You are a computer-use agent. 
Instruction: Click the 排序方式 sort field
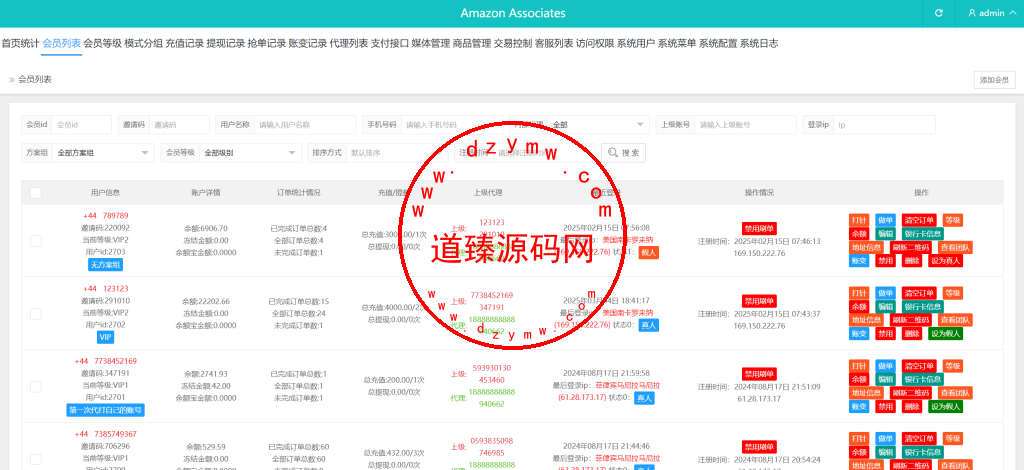397,153
